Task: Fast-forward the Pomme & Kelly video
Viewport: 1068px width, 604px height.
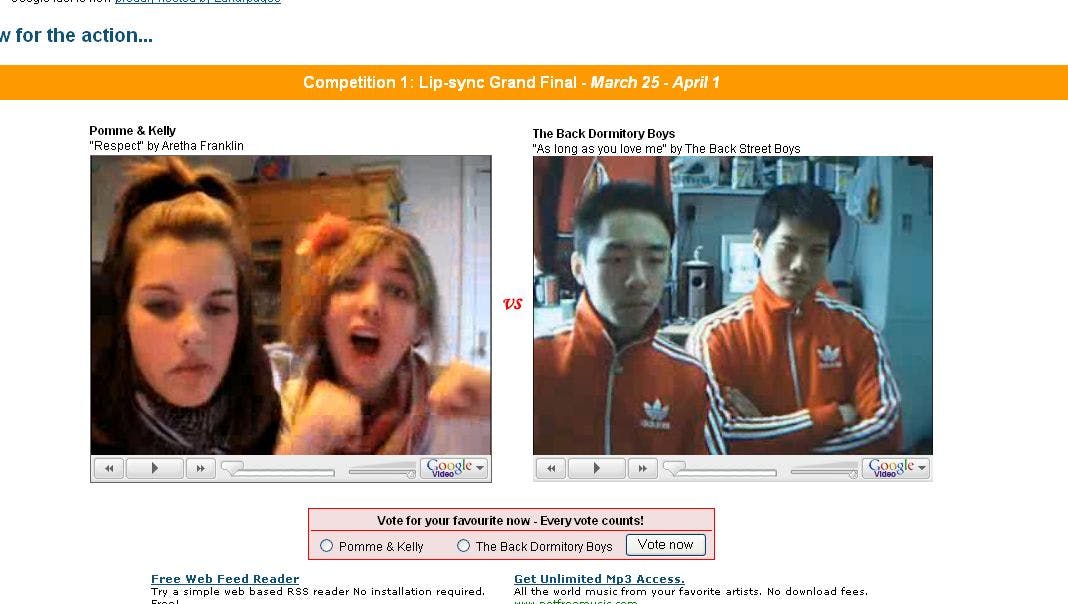Action: 201,468
